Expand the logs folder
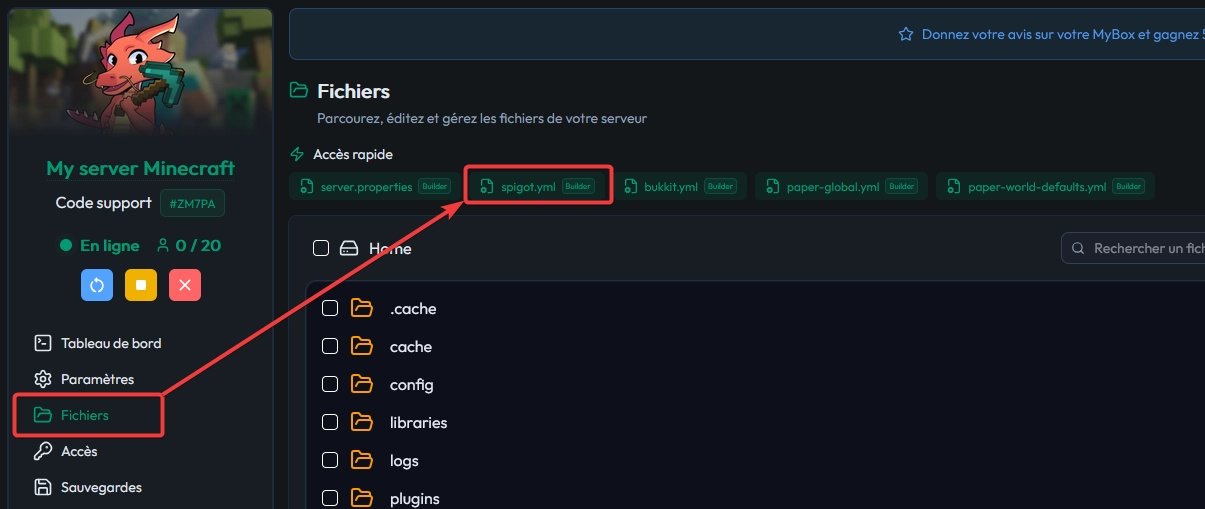 (x=404, y=461)
